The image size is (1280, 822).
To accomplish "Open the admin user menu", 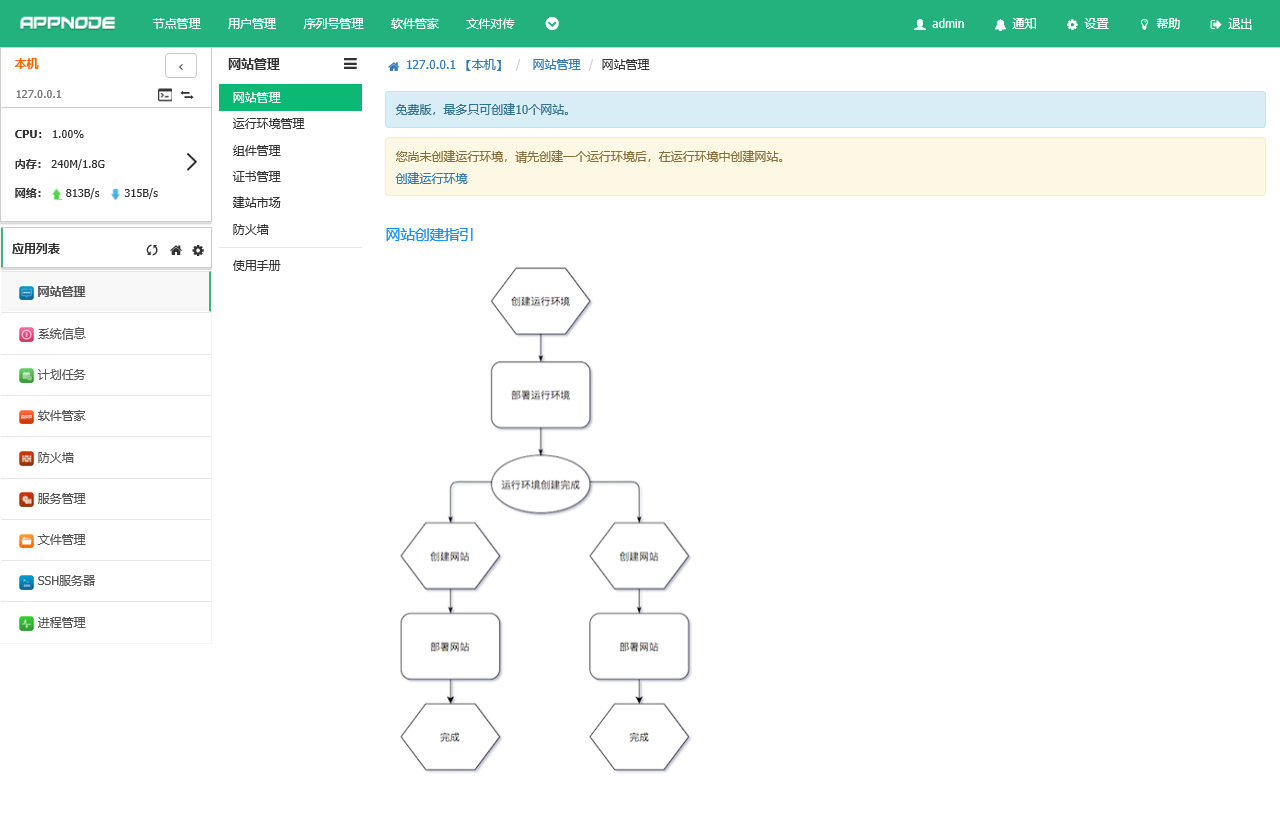I will (x=939, y=24).
